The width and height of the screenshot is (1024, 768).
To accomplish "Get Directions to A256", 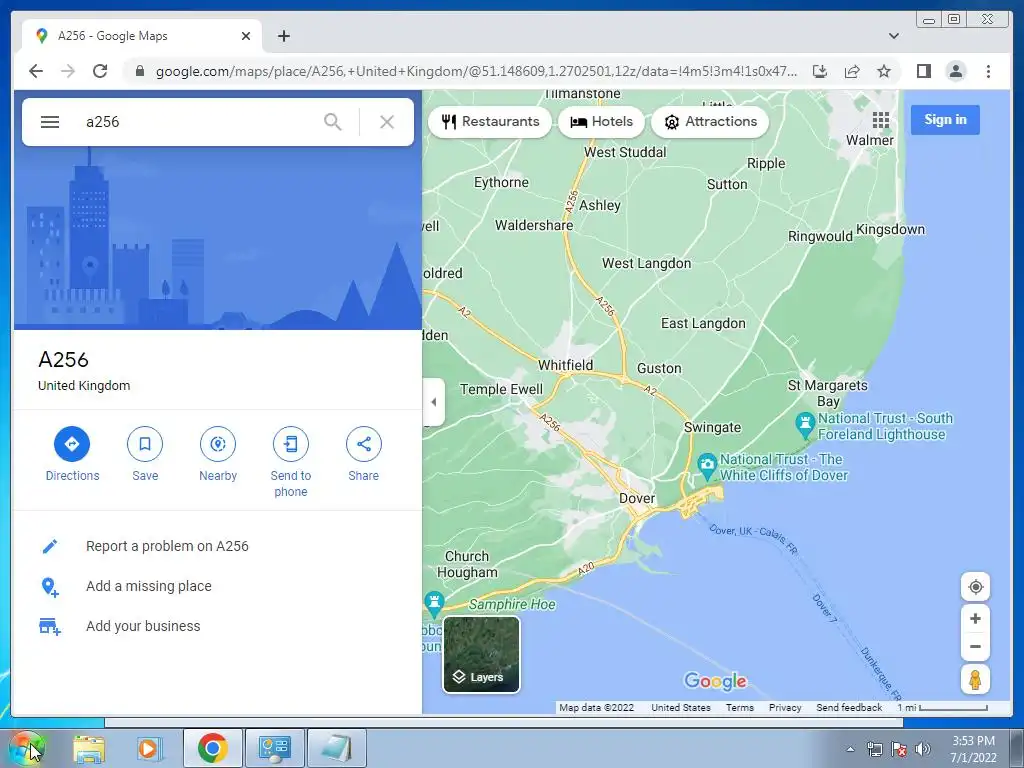I will click(x=72, y=455).
